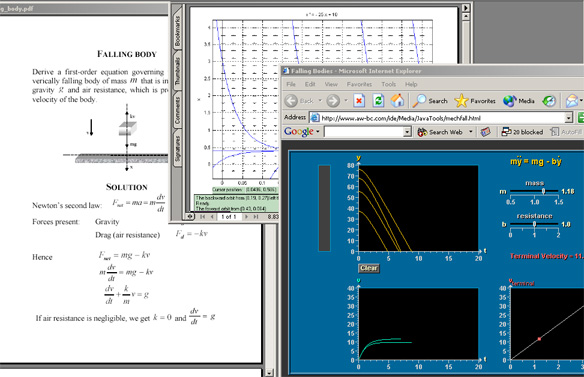
Task: Open the Favorites star in IE toolbar
Action: click(x=475, y=101)
